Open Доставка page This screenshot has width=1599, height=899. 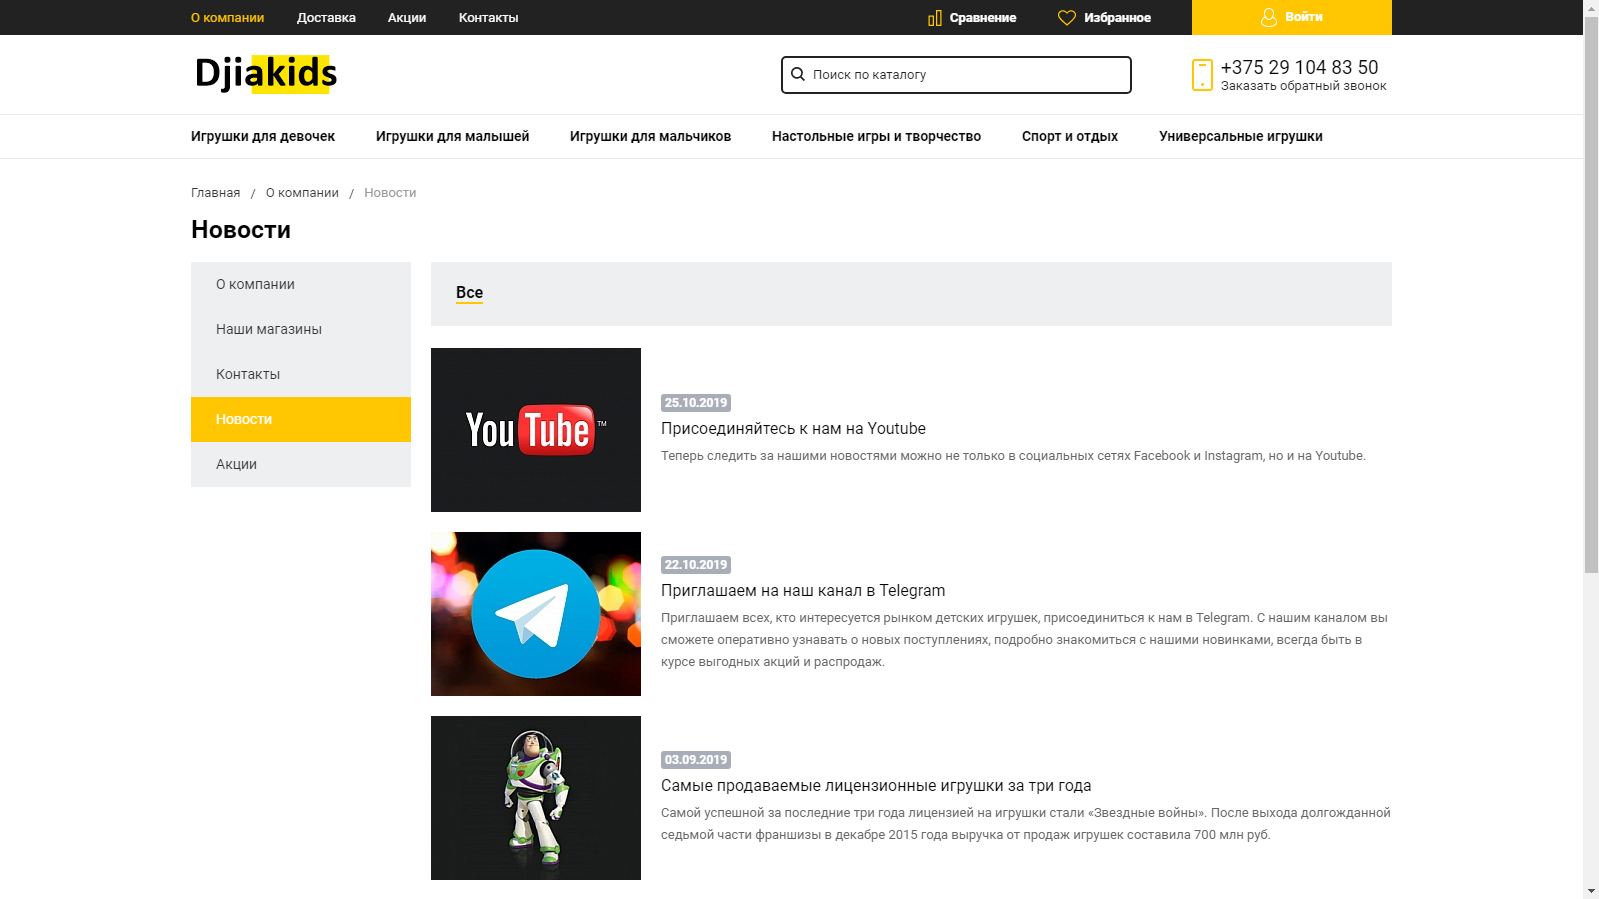click(326, 18)
